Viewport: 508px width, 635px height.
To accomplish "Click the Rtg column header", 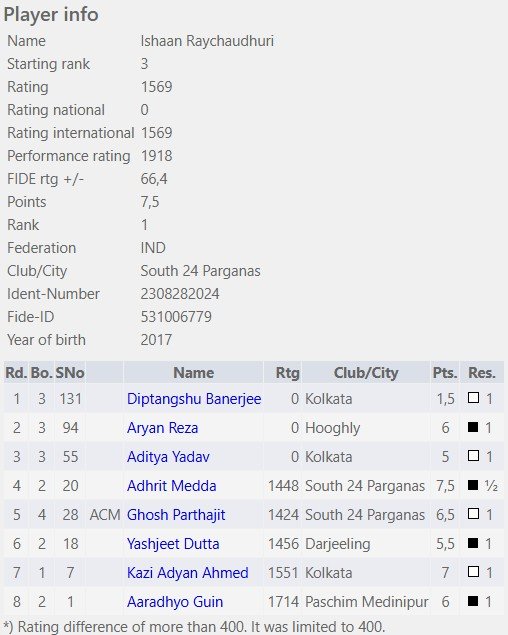I will (288, 373).
